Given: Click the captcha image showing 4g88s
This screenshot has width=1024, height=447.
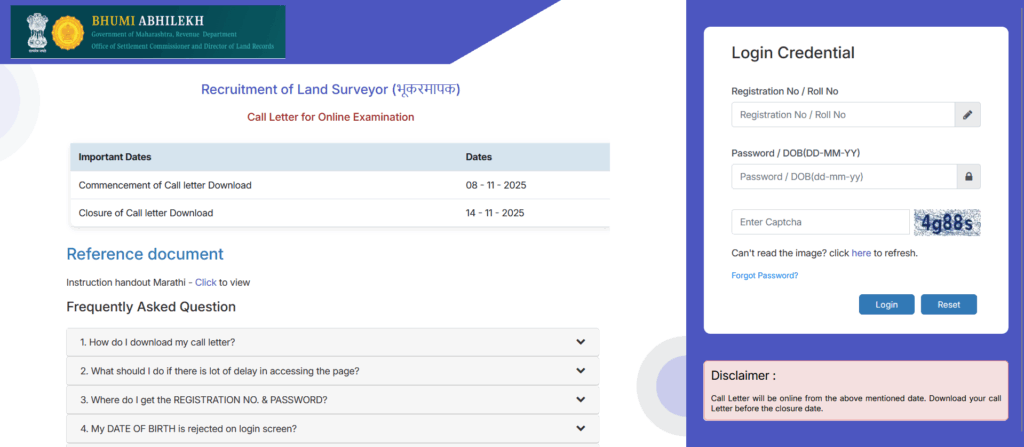Looking at the screenshot, I should point(946,222).
